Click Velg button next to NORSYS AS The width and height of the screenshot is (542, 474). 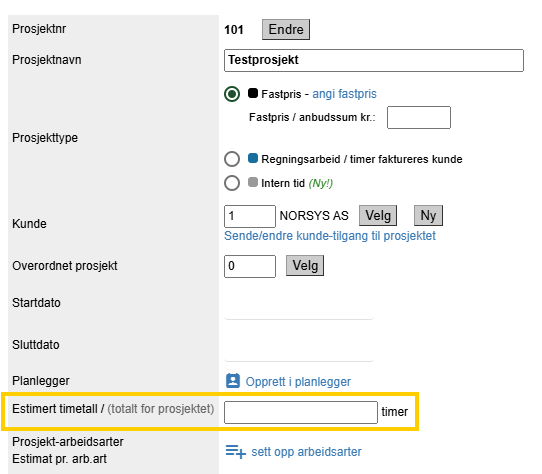click(x=378, y=215)
